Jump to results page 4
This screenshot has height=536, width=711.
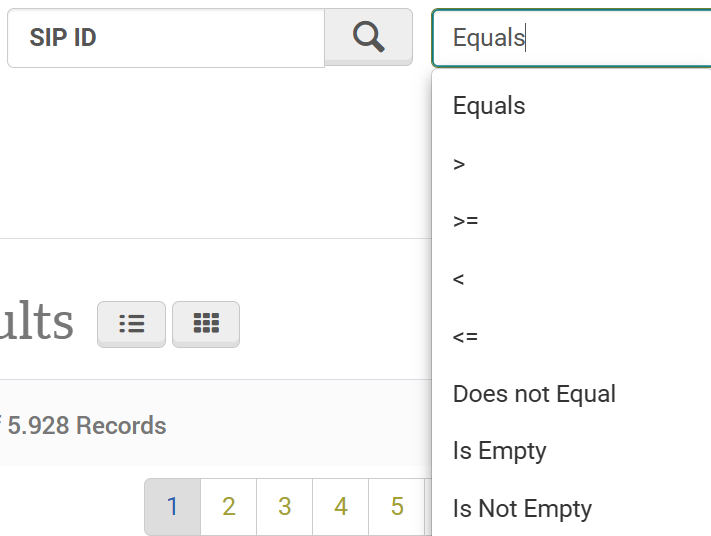point(340,507)
